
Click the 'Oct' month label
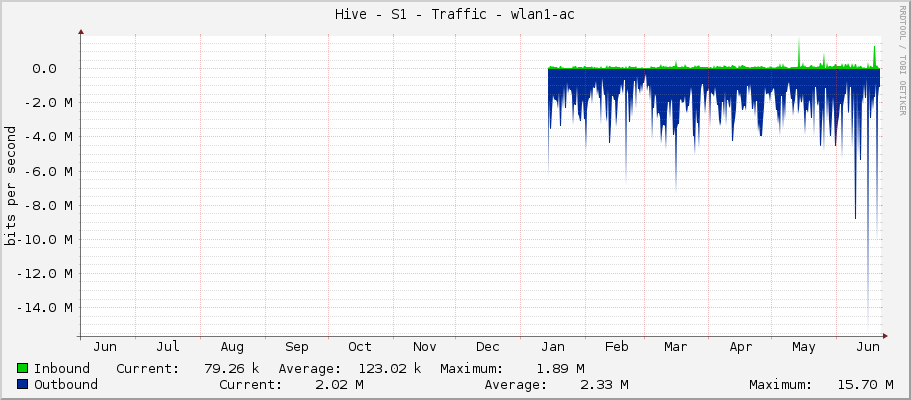(360, 347)
